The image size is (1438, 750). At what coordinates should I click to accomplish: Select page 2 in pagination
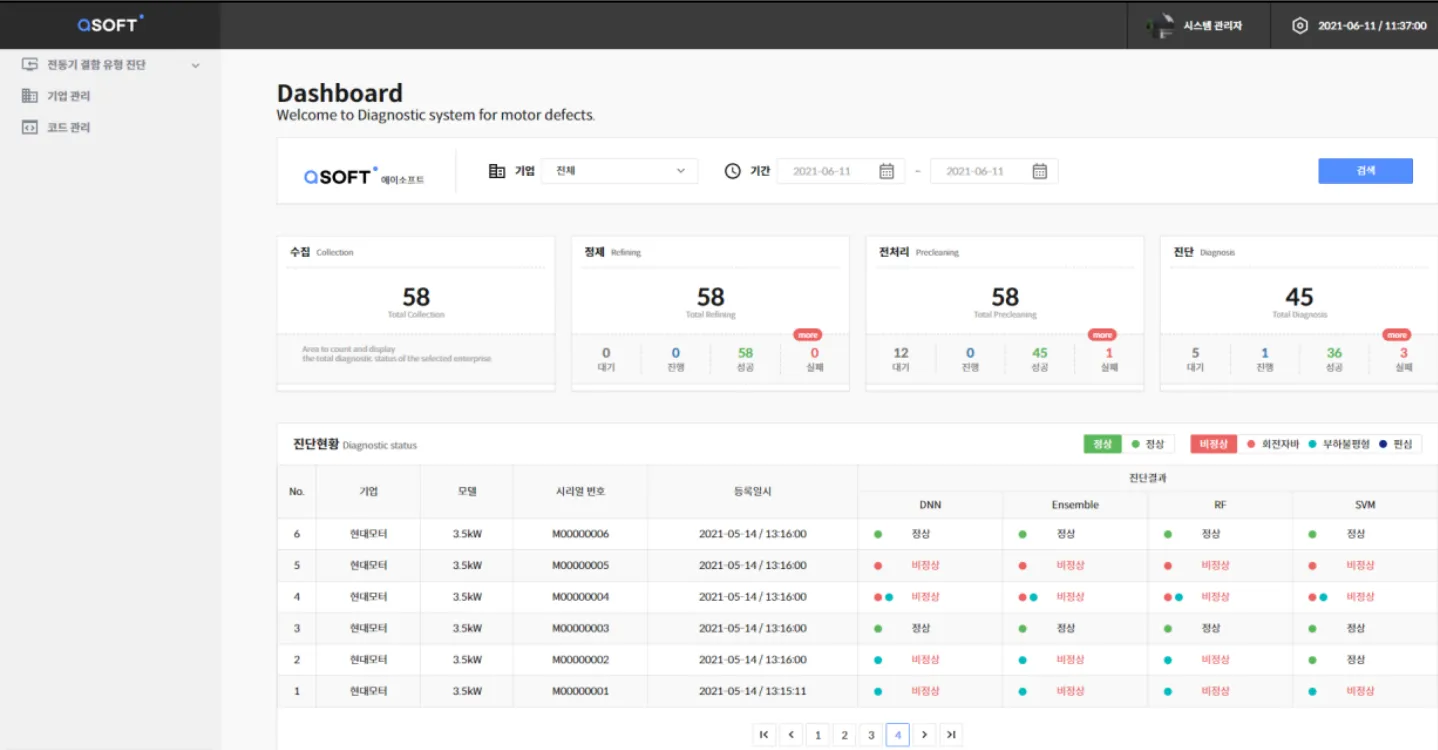(x=844, y=735)
